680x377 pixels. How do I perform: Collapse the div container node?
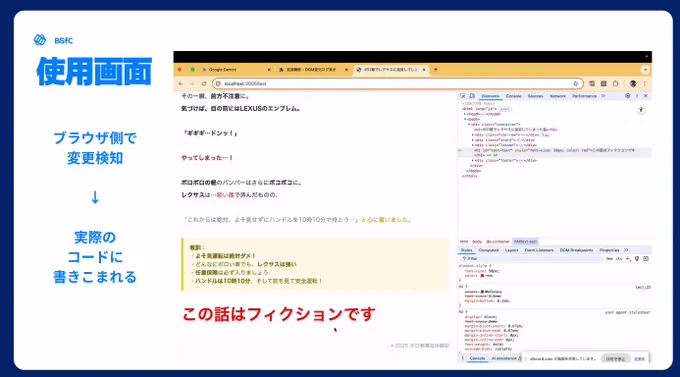[469, 125]
